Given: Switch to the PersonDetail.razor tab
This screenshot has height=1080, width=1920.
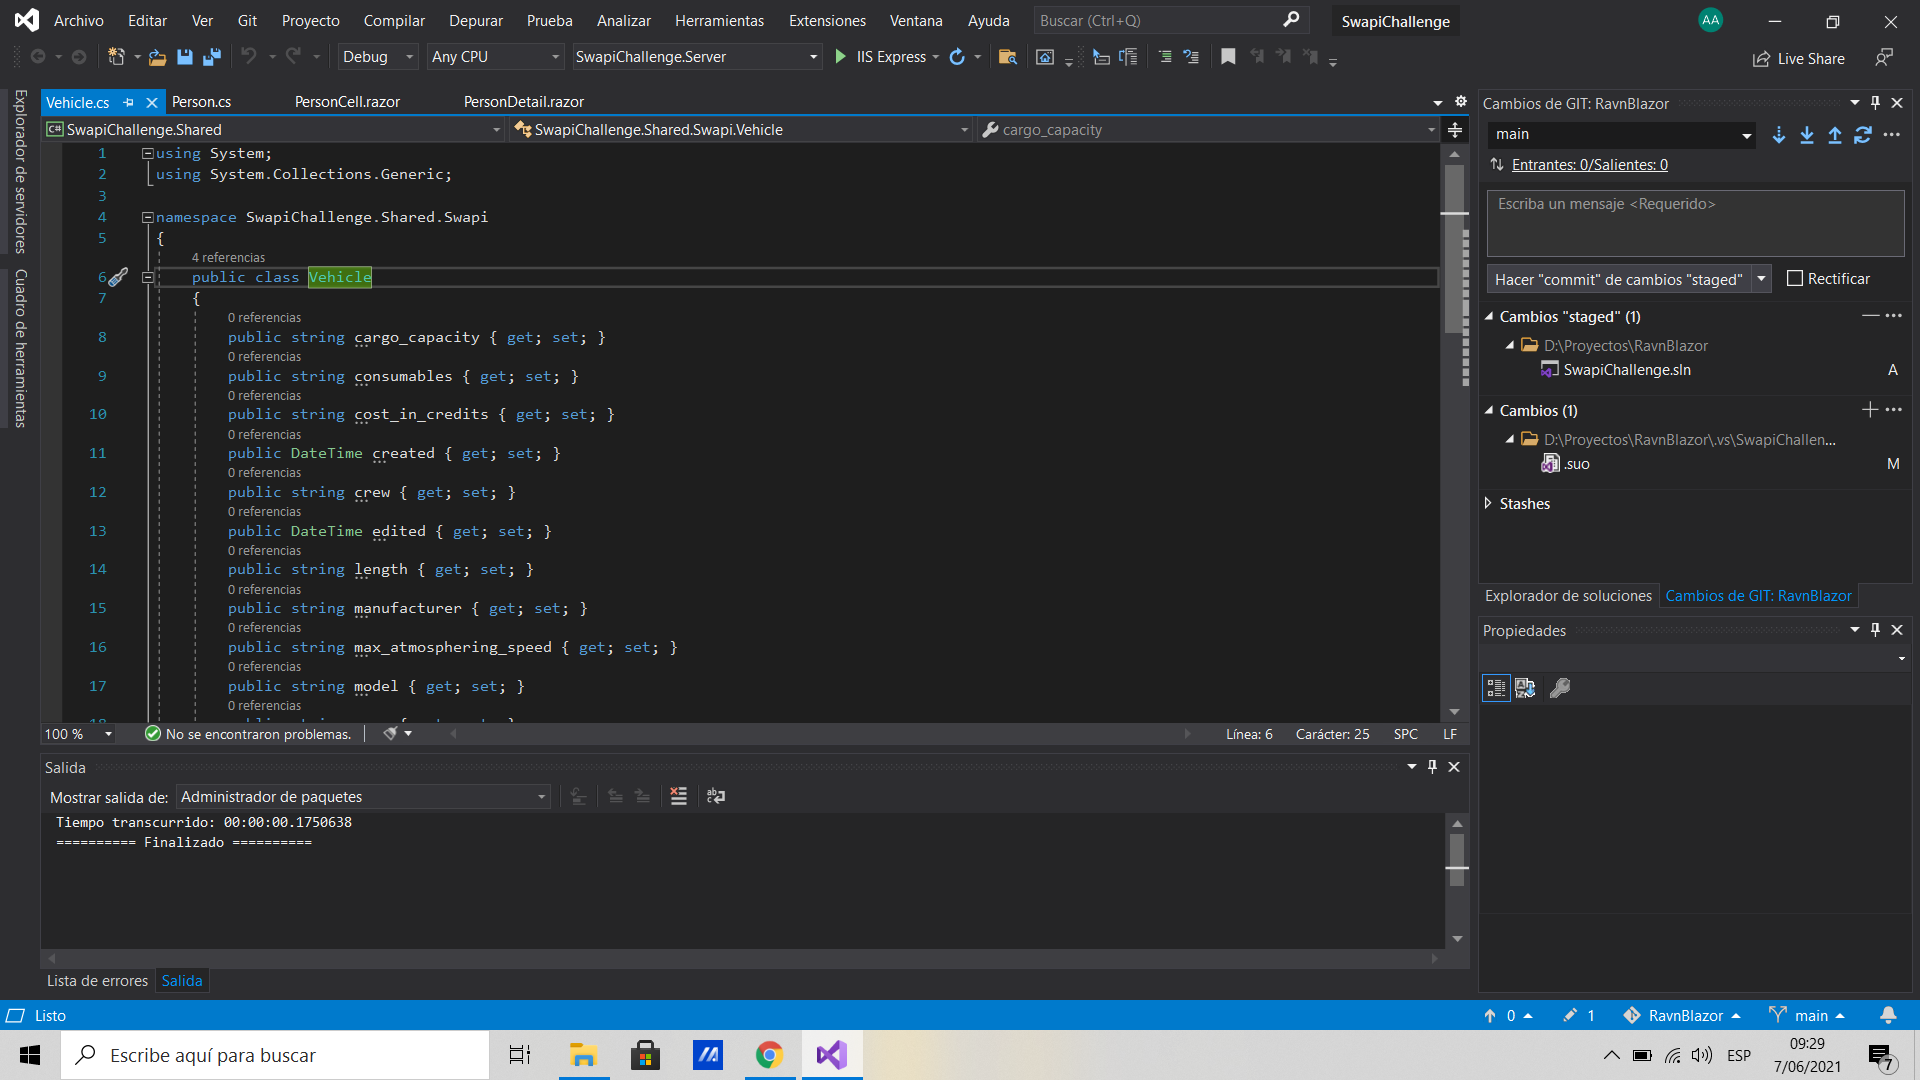Looking at the screenshot, I should 521,101.
